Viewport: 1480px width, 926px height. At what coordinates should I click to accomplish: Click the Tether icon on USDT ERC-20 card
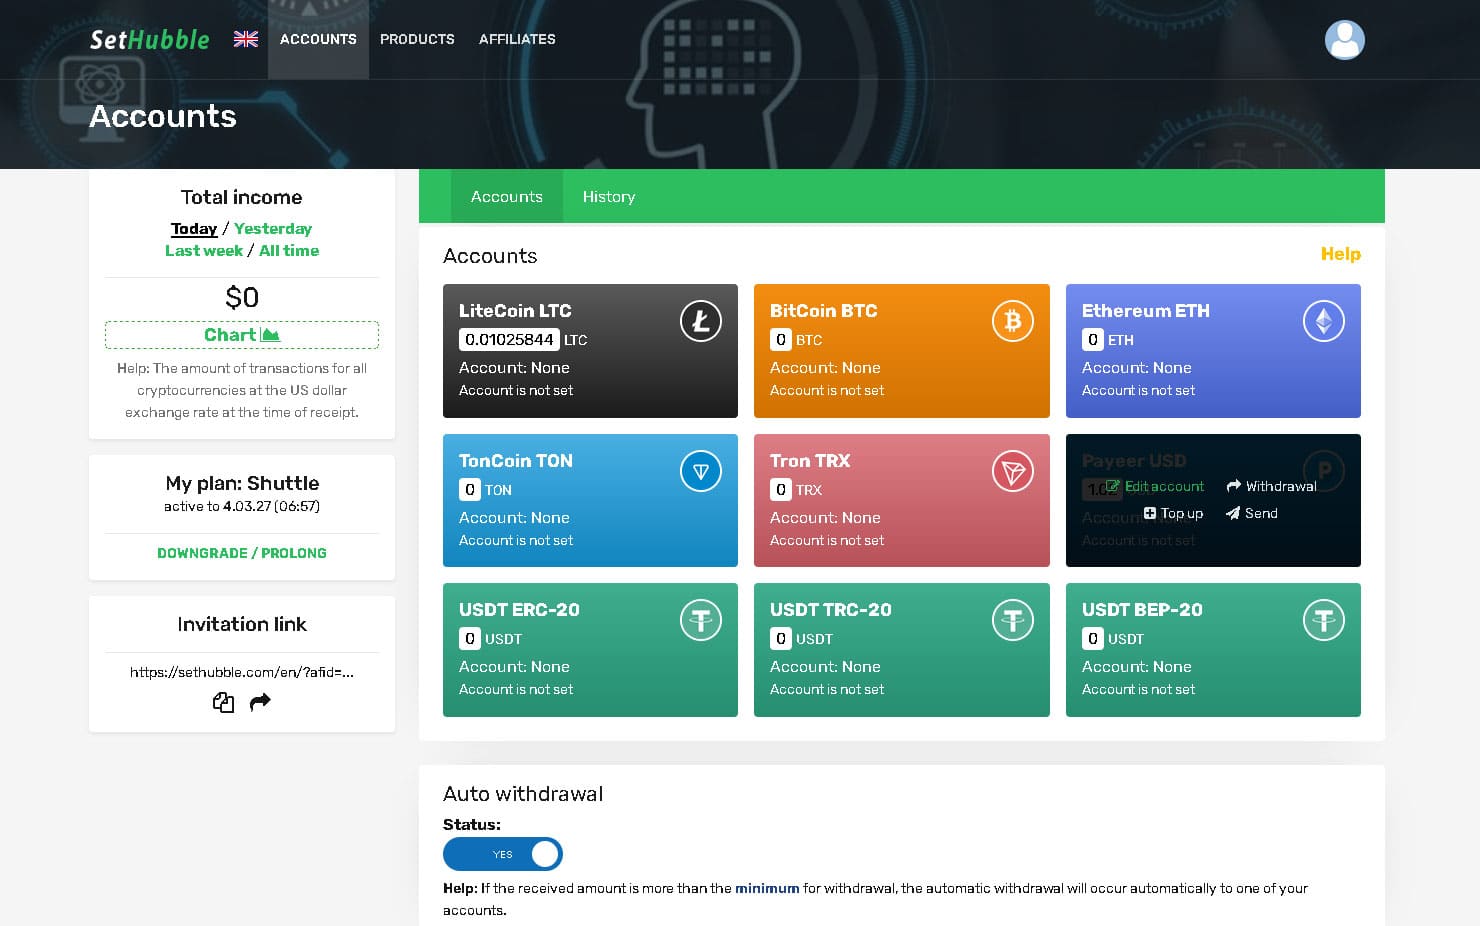pos(701,620)
